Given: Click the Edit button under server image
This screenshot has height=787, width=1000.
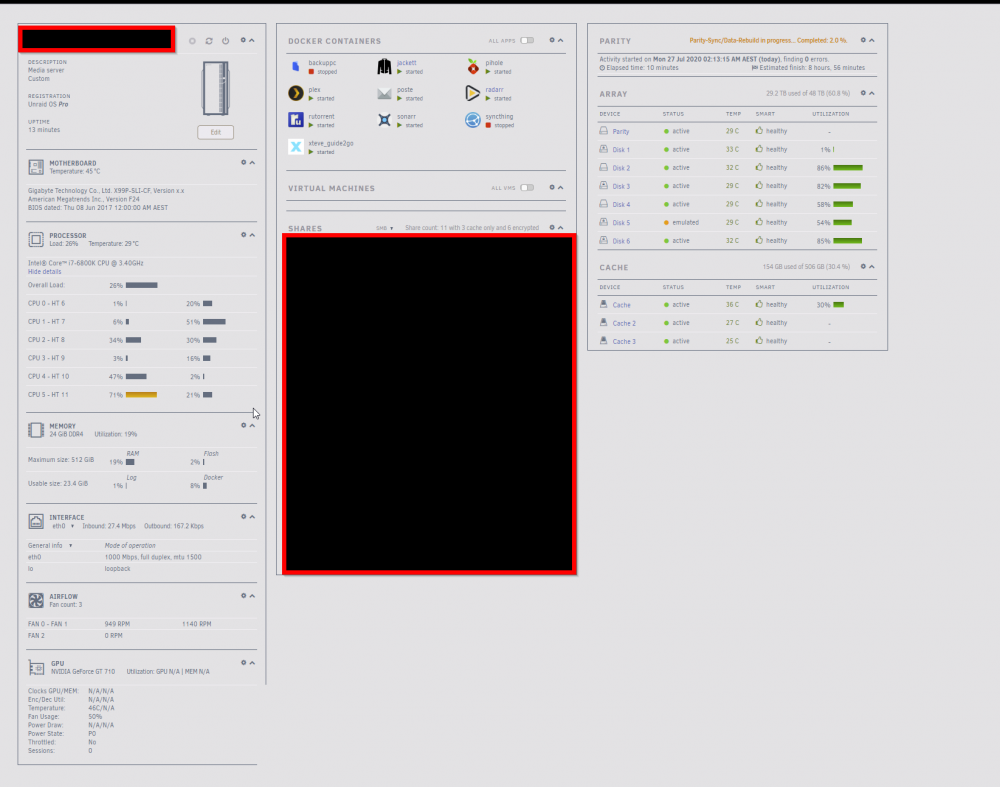Looking at the screenshot, I should pyautogui.click(x=216, y=132).
